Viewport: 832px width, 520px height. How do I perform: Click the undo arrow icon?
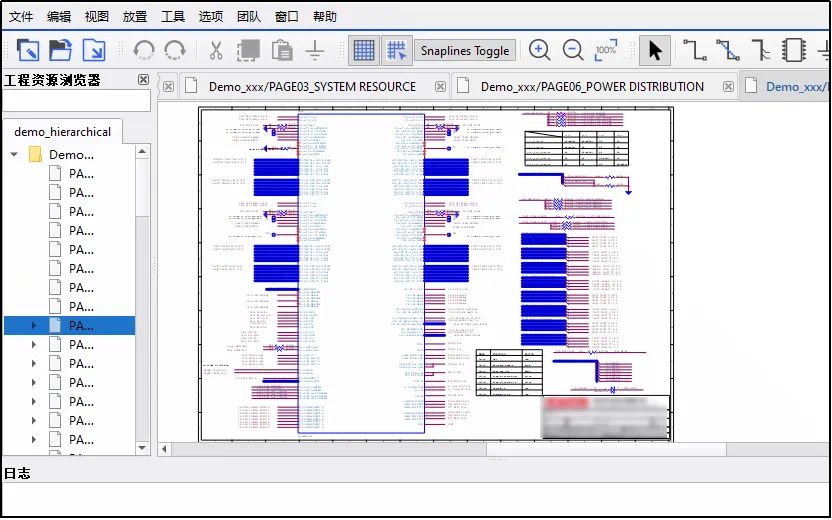coord(143,50)
